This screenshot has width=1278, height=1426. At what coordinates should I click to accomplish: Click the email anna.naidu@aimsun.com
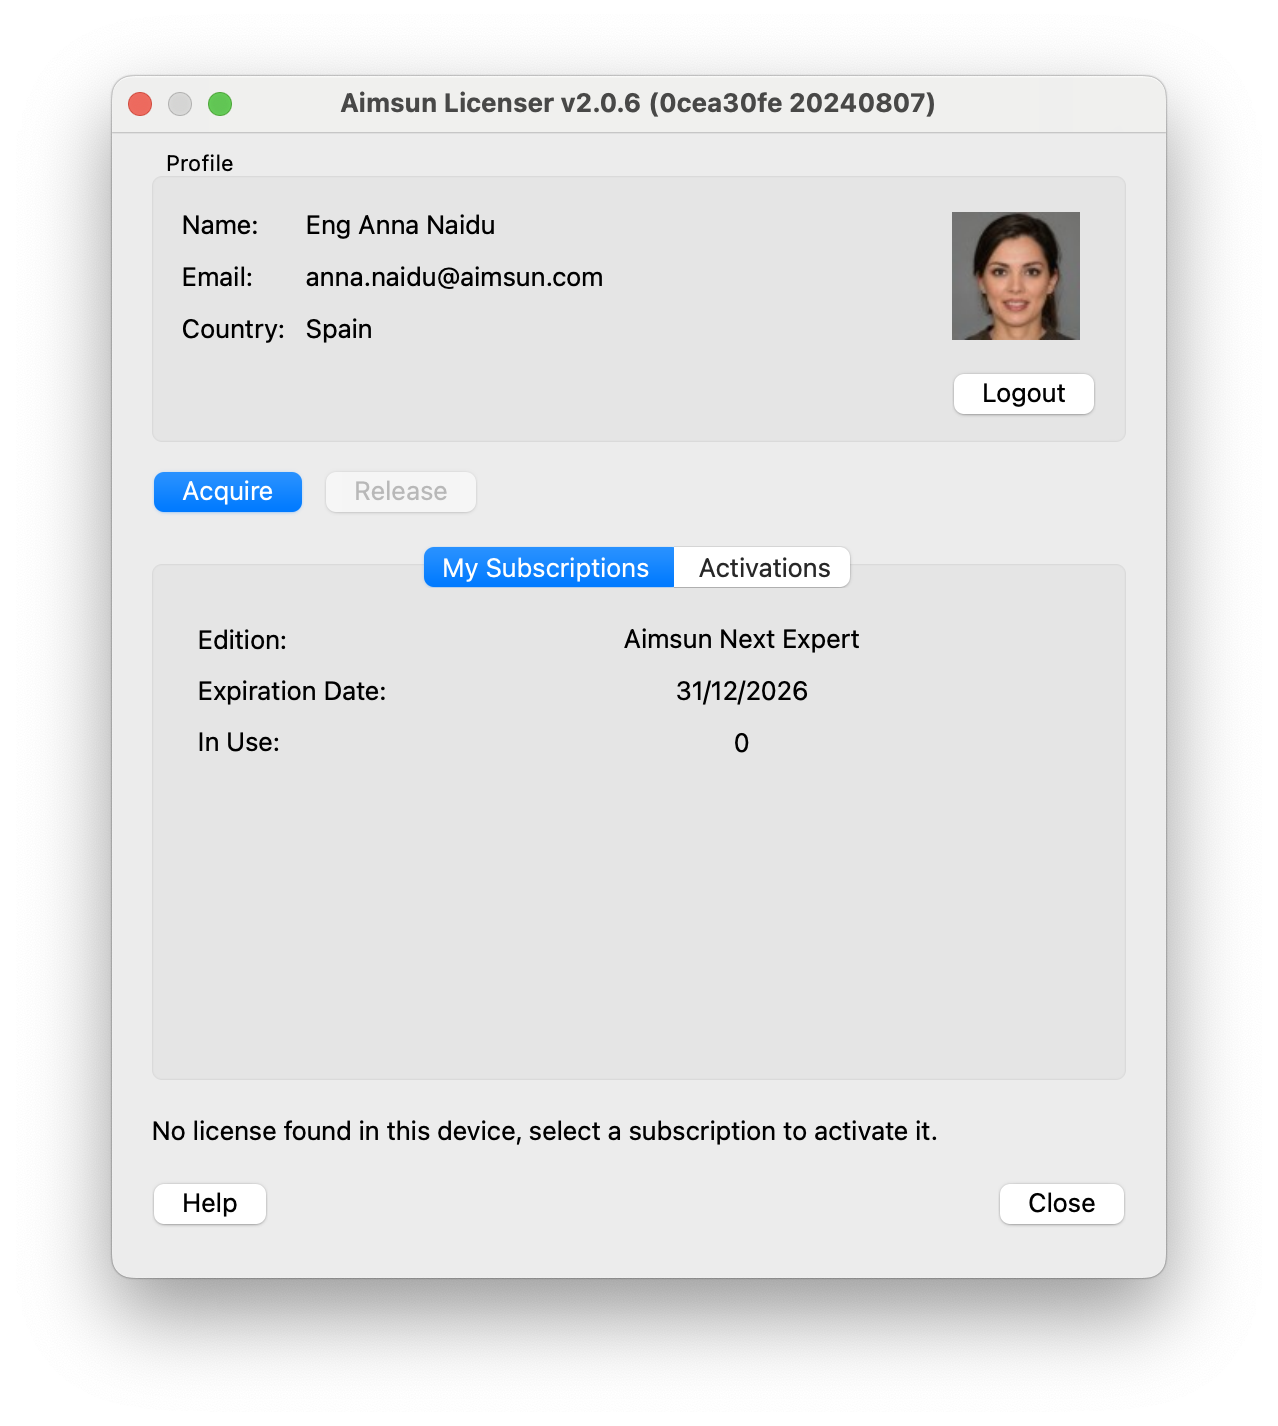click(453, 277)
